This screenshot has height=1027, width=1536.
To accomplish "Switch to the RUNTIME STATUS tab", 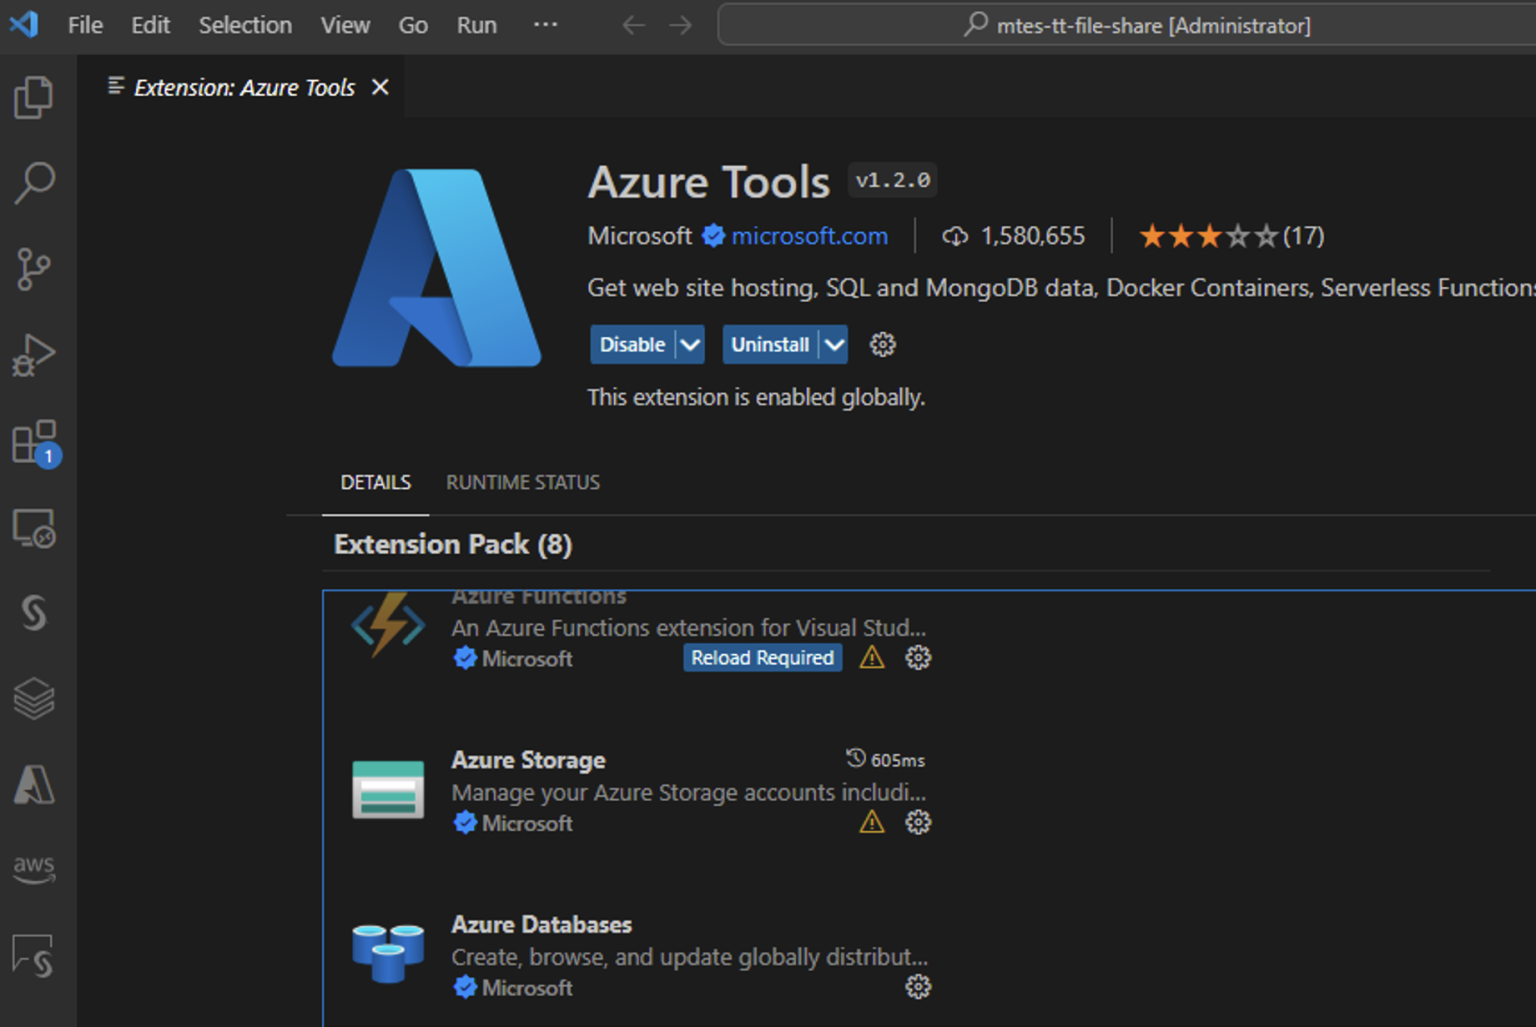I will point(522,482).
